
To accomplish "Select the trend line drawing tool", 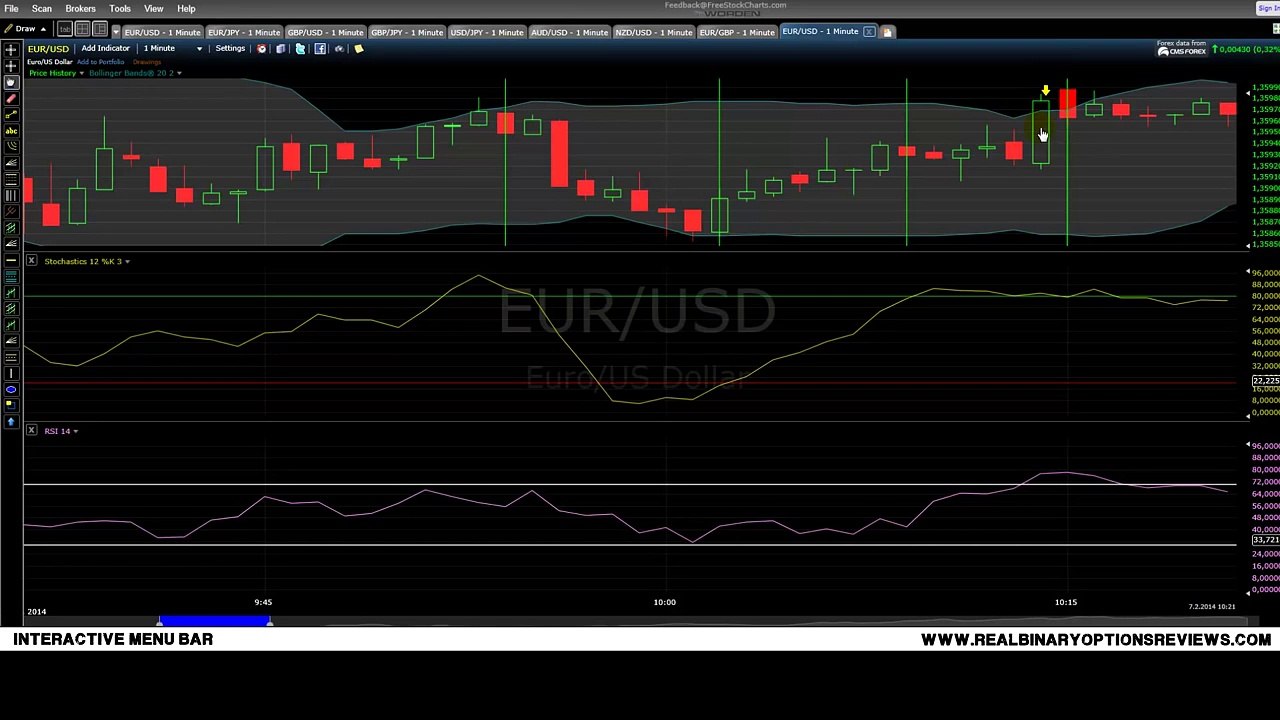I will point(11,113).
